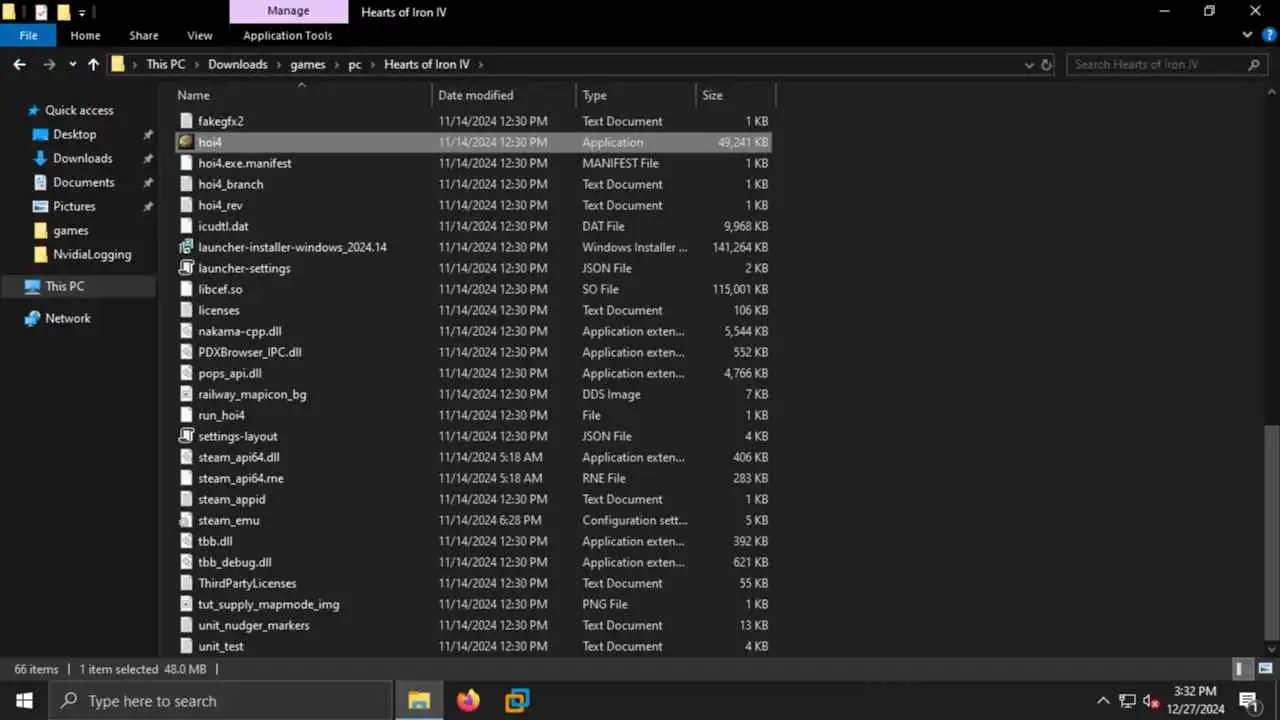
Task: Open the Windows Start menu
Action: (x=24, y=701)
